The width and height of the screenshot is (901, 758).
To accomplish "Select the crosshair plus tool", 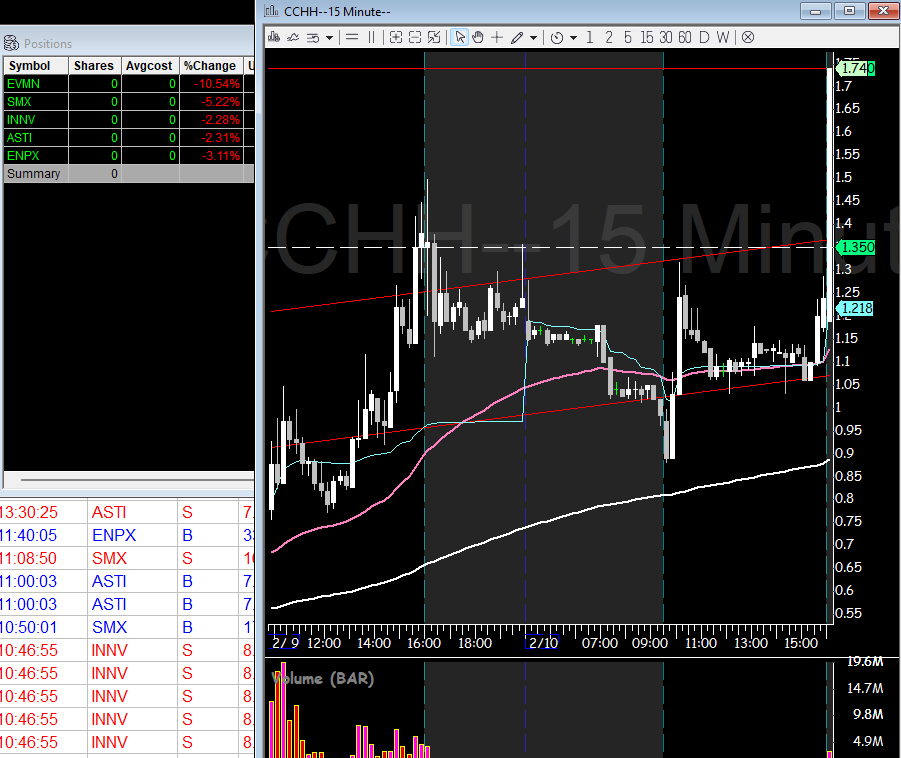I will tap(497, 37).
